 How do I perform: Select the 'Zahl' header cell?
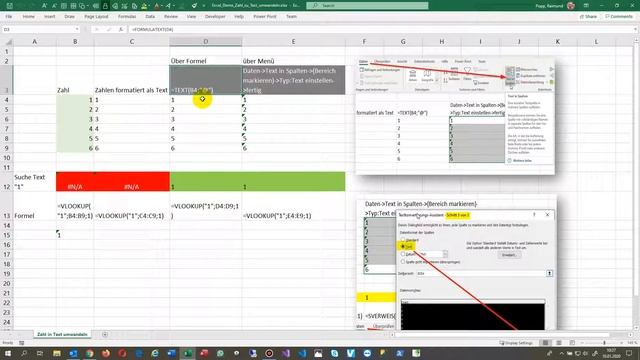pos(75,80)
